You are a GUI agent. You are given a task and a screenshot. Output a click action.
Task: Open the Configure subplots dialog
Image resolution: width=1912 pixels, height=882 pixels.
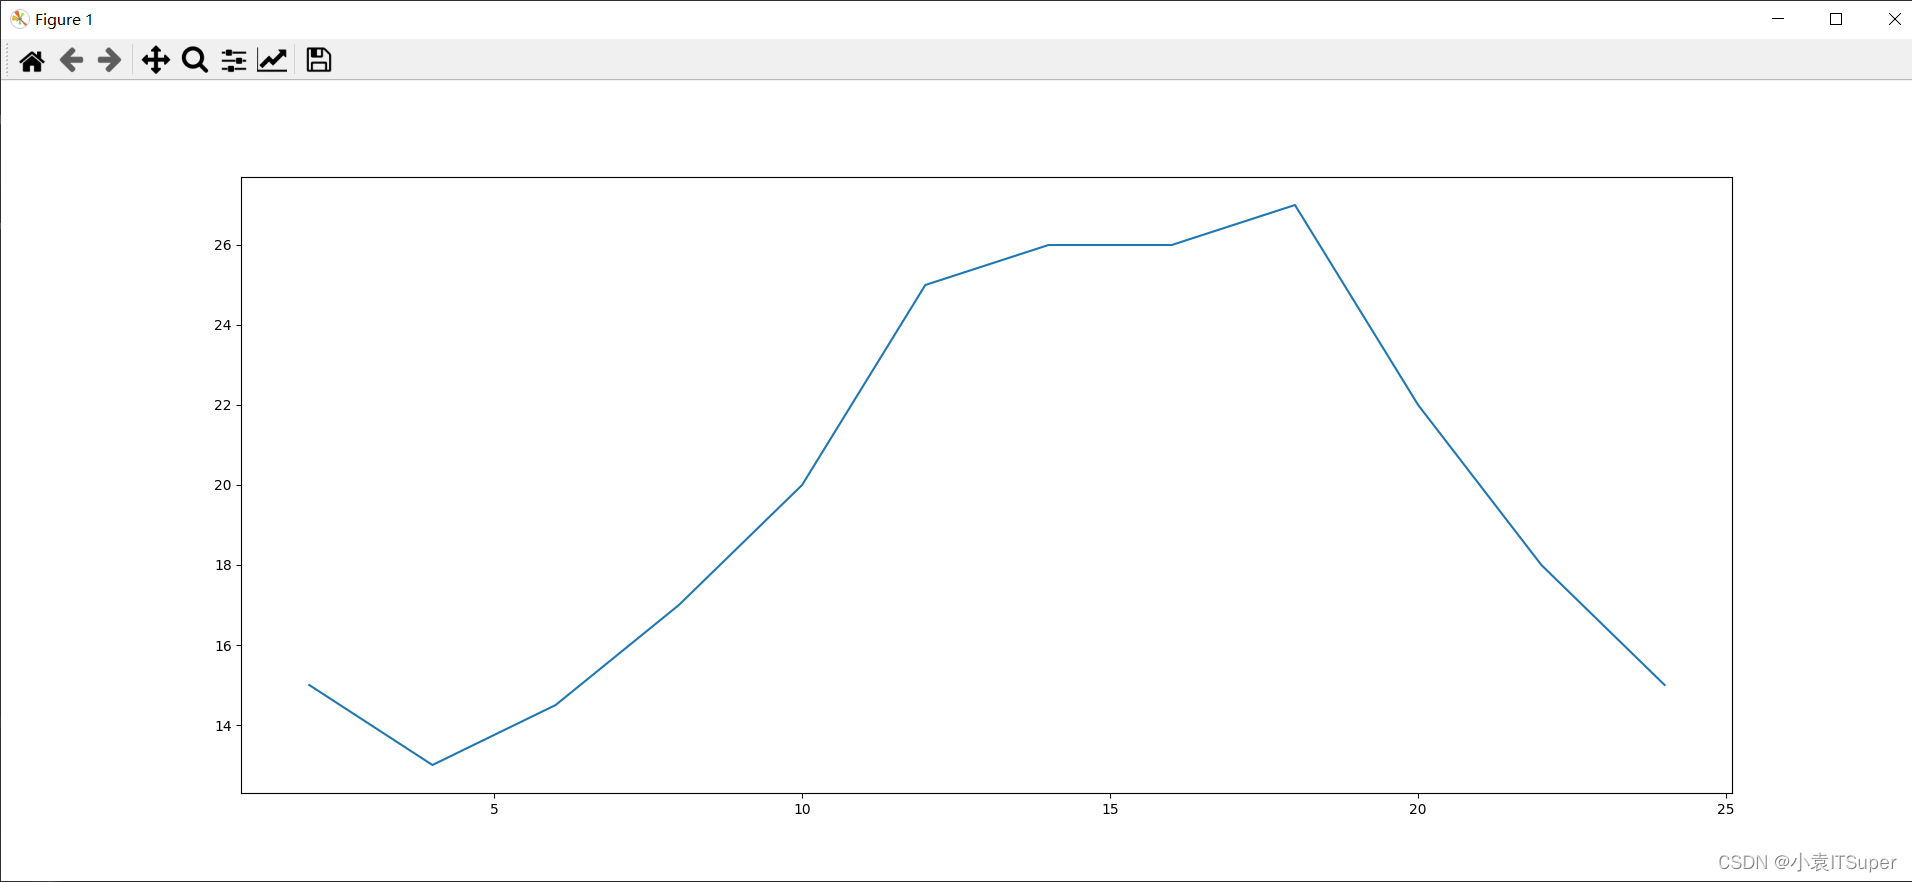[x=234, y=61]
